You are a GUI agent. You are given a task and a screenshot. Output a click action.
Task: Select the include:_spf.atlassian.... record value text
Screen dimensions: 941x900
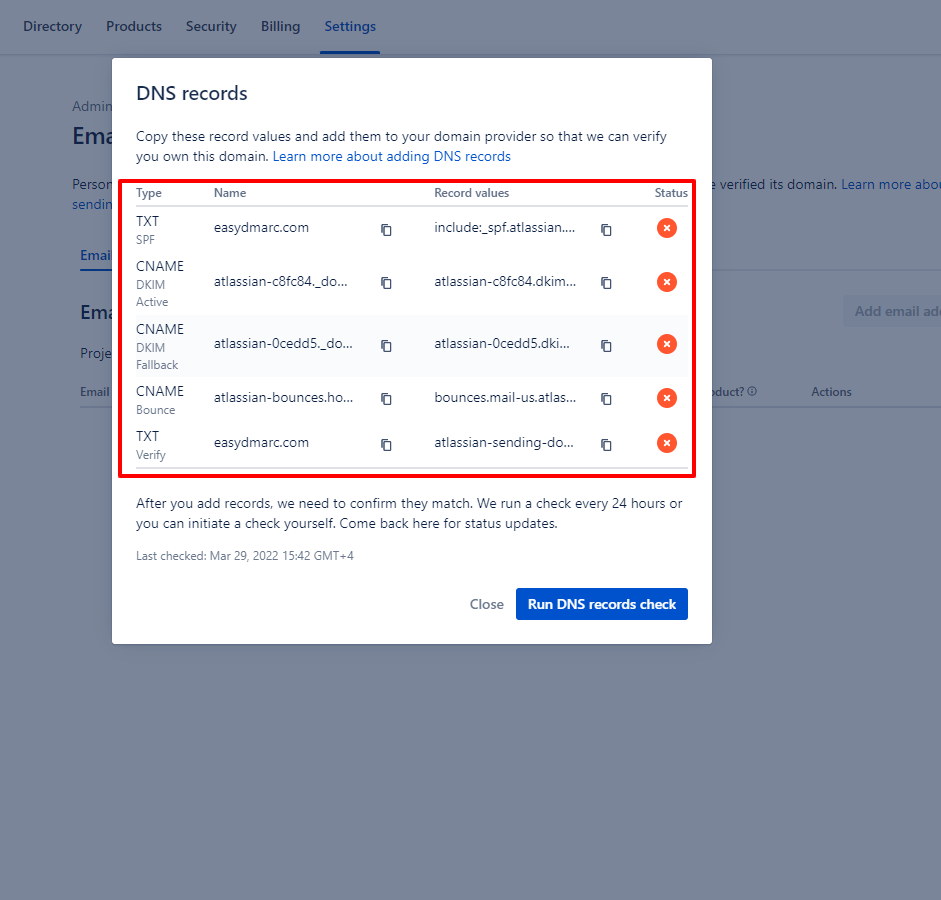[x=505, y=227]
